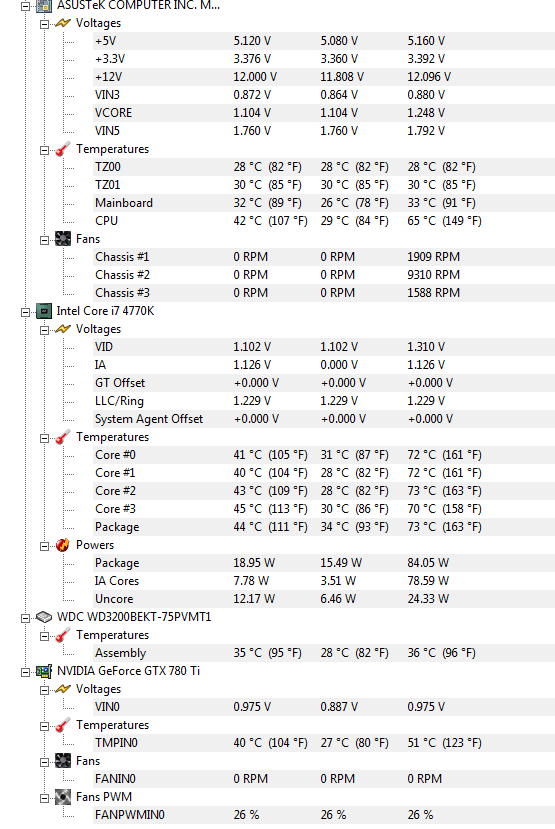The width and height of the screenshot is (555, 829).
Task: Select the IA Cores power row
Action: [x=323, y=581]
